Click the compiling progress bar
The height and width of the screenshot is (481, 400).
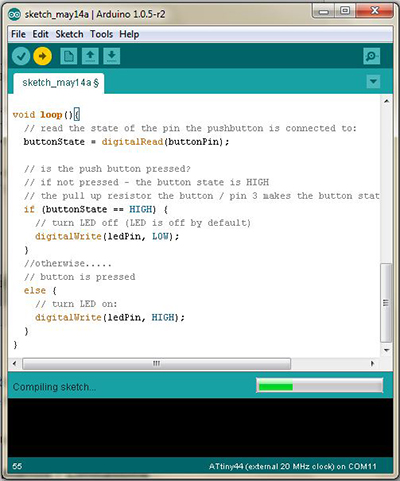click(x=320, y=386)
